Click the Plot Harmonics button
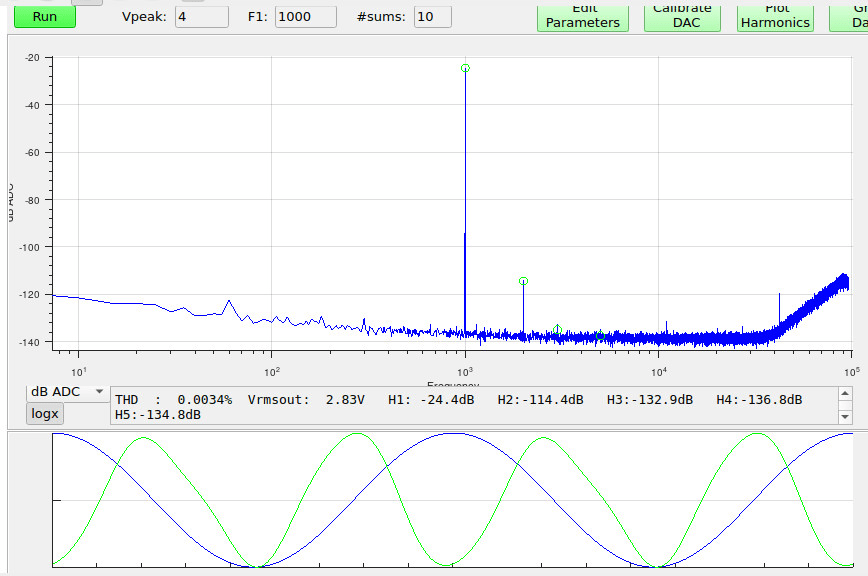Screen dimensions: 868x576 click(x=775, y=18)
